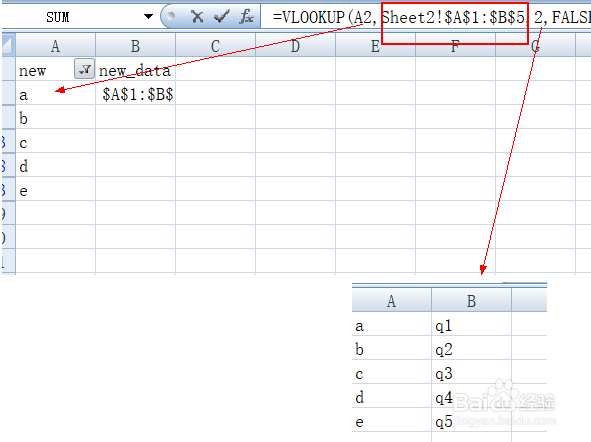This screenshot has width=591, height=442.
Task: Select column A header in lookup table
Action: (x=391, y=301)
